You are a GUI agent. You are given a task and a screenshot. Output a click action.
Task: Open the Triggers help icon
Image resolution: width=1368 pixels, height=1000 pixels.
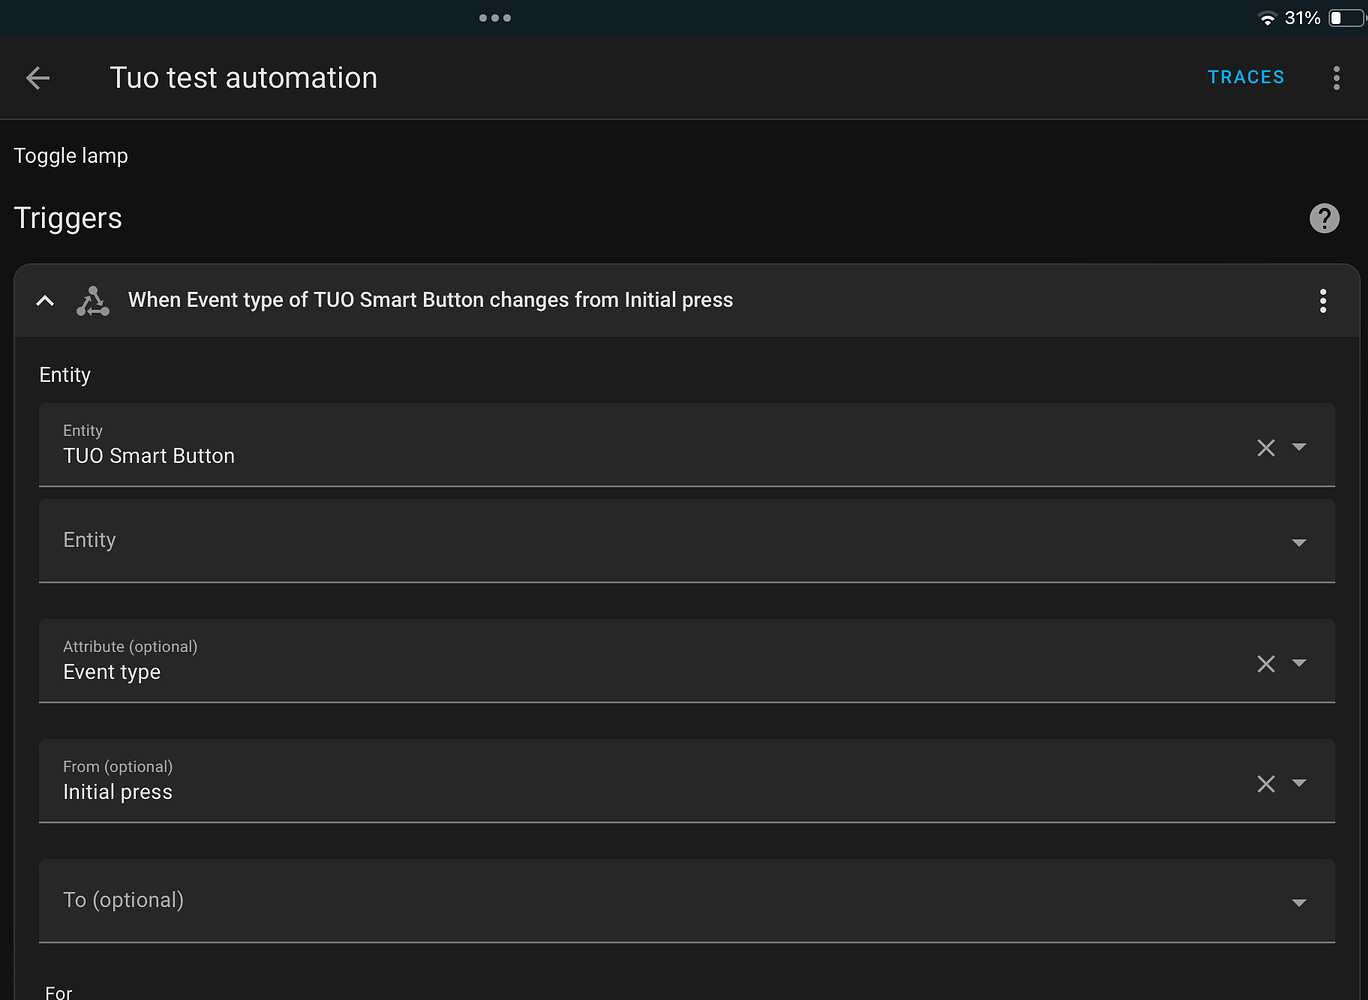point(1324,218)
